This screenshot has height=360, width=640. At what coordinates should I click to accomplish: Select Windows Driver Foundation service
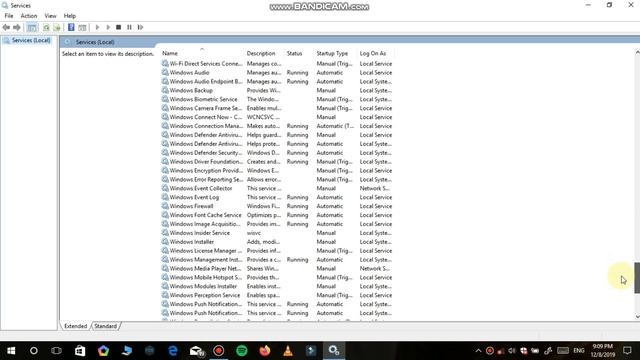point(277,162)
